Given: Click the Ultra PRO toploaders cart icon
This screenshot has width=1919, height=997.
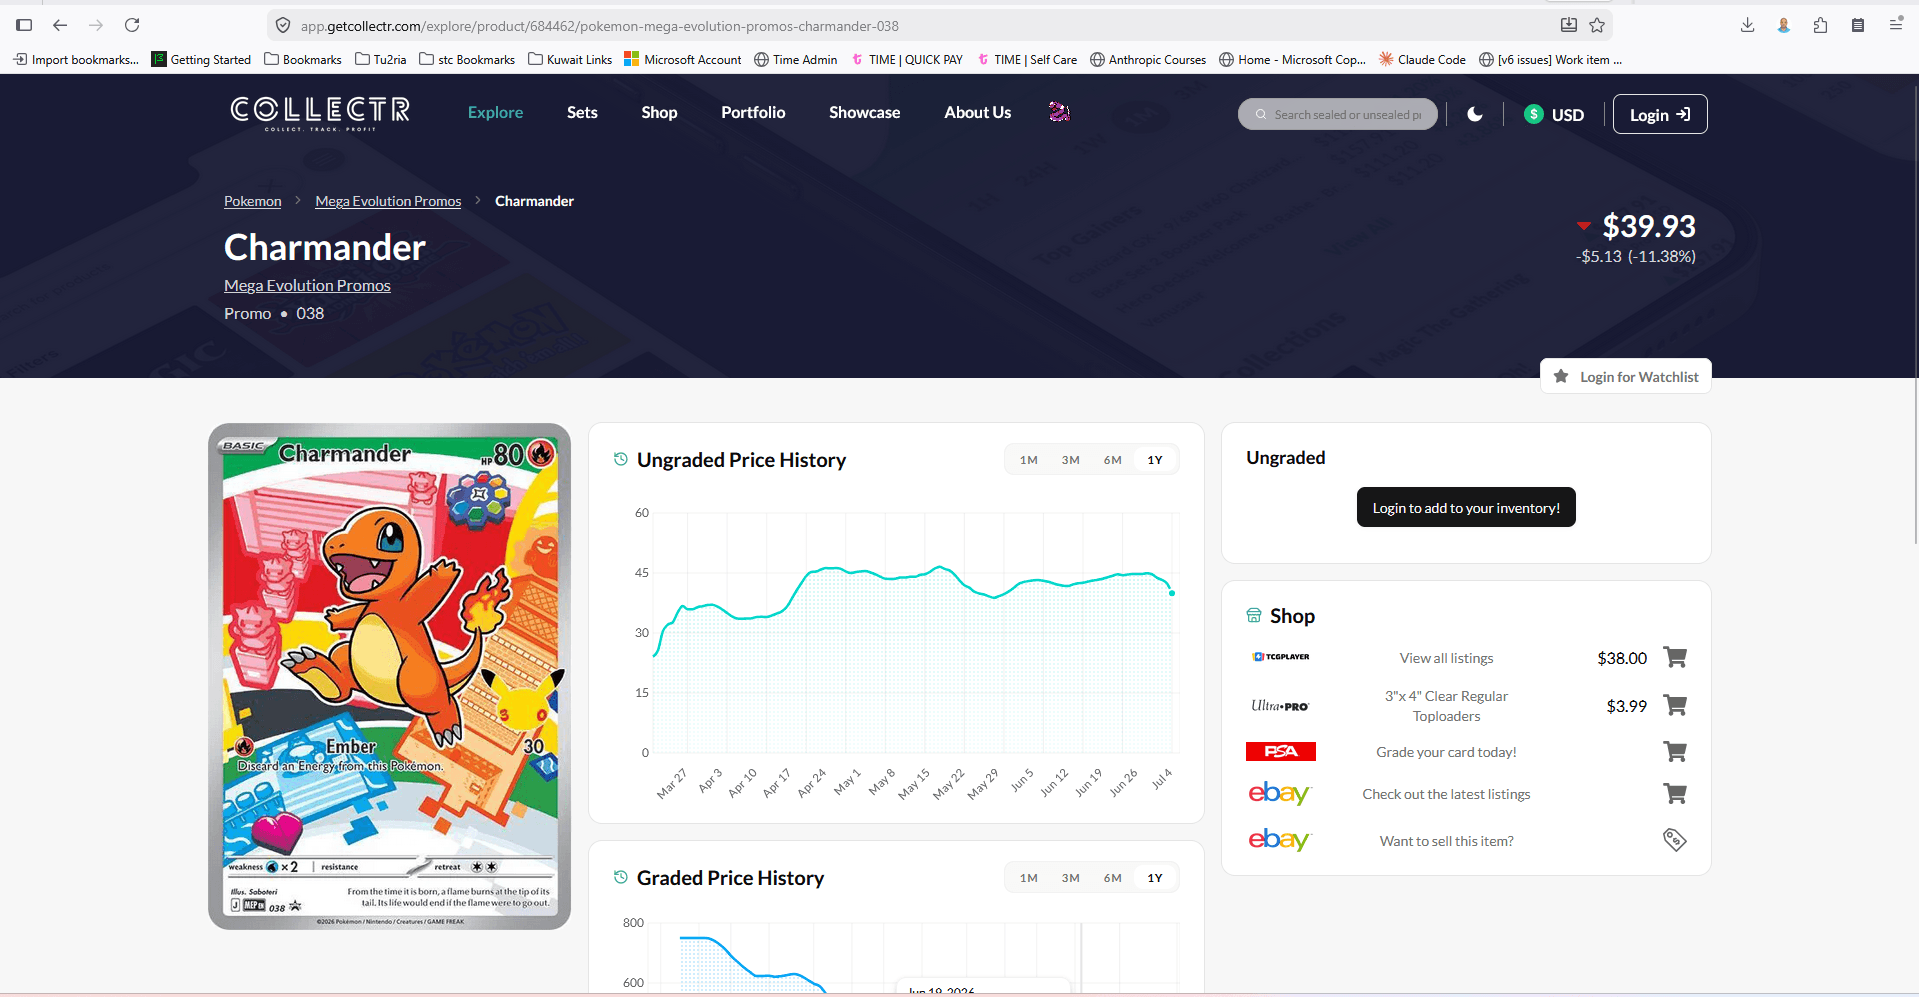Looking at the screenshot, I should (1675, 705).
